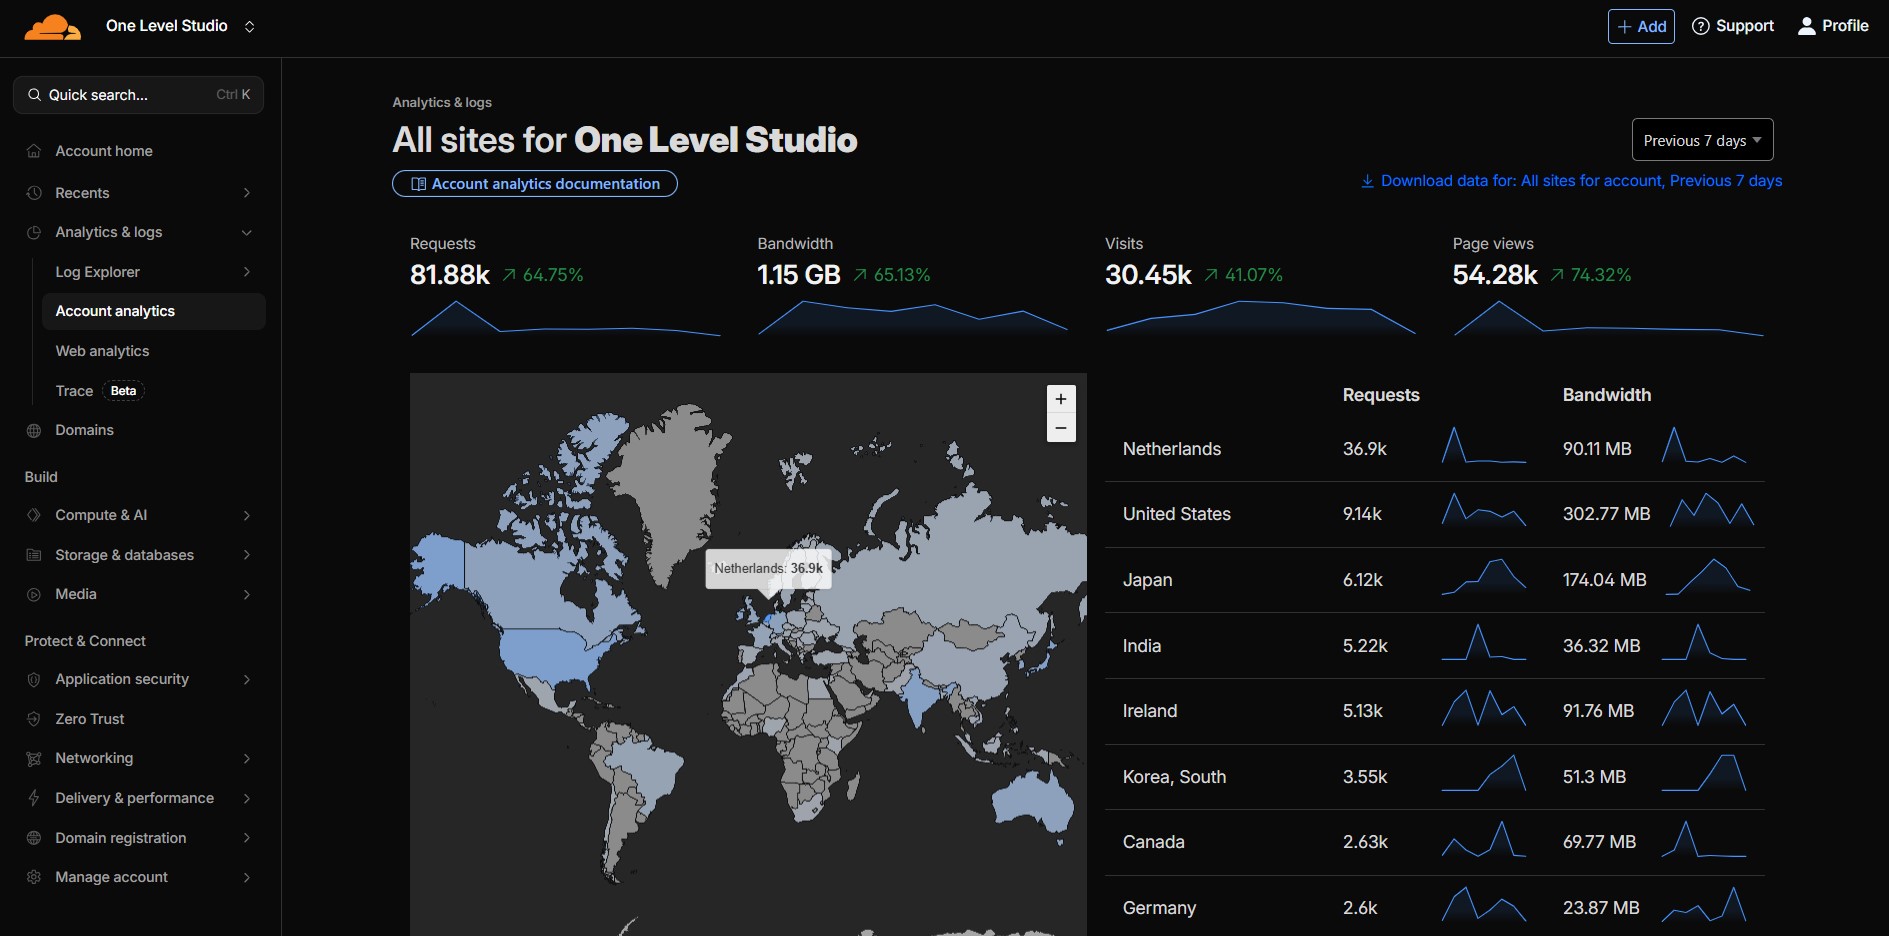Click the Add button
This screenshot has height=936, width=1889.
click(1641, 26)
